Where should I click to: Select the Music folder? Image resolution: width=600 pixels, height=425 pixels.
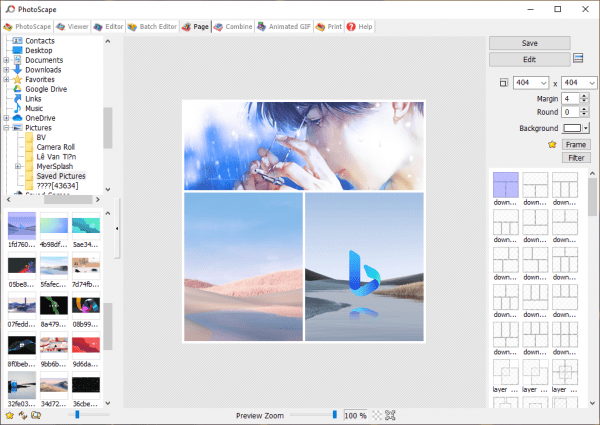coord(34,108)
